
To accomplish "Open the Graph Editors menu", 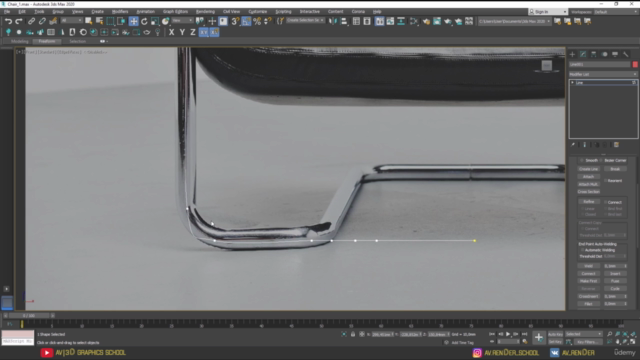I will [x=176, y=12].
